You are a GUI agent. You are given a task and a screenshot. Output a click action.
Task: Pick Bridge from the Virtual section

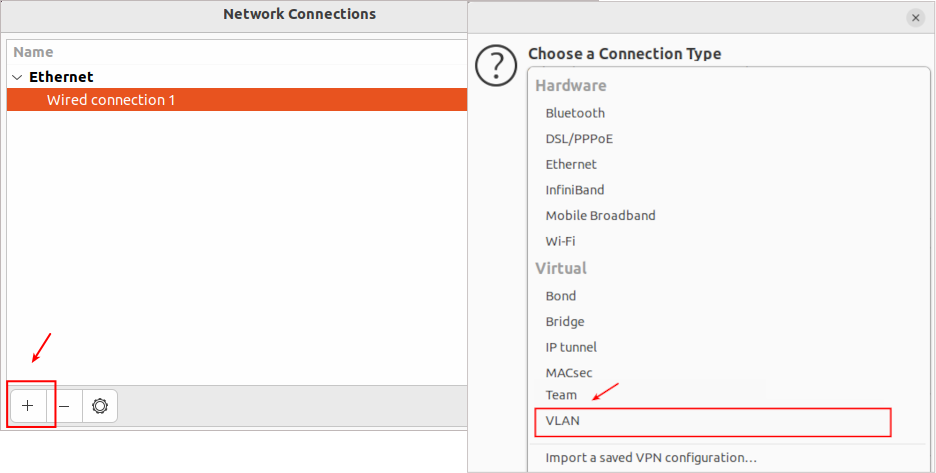pos(565,322)
